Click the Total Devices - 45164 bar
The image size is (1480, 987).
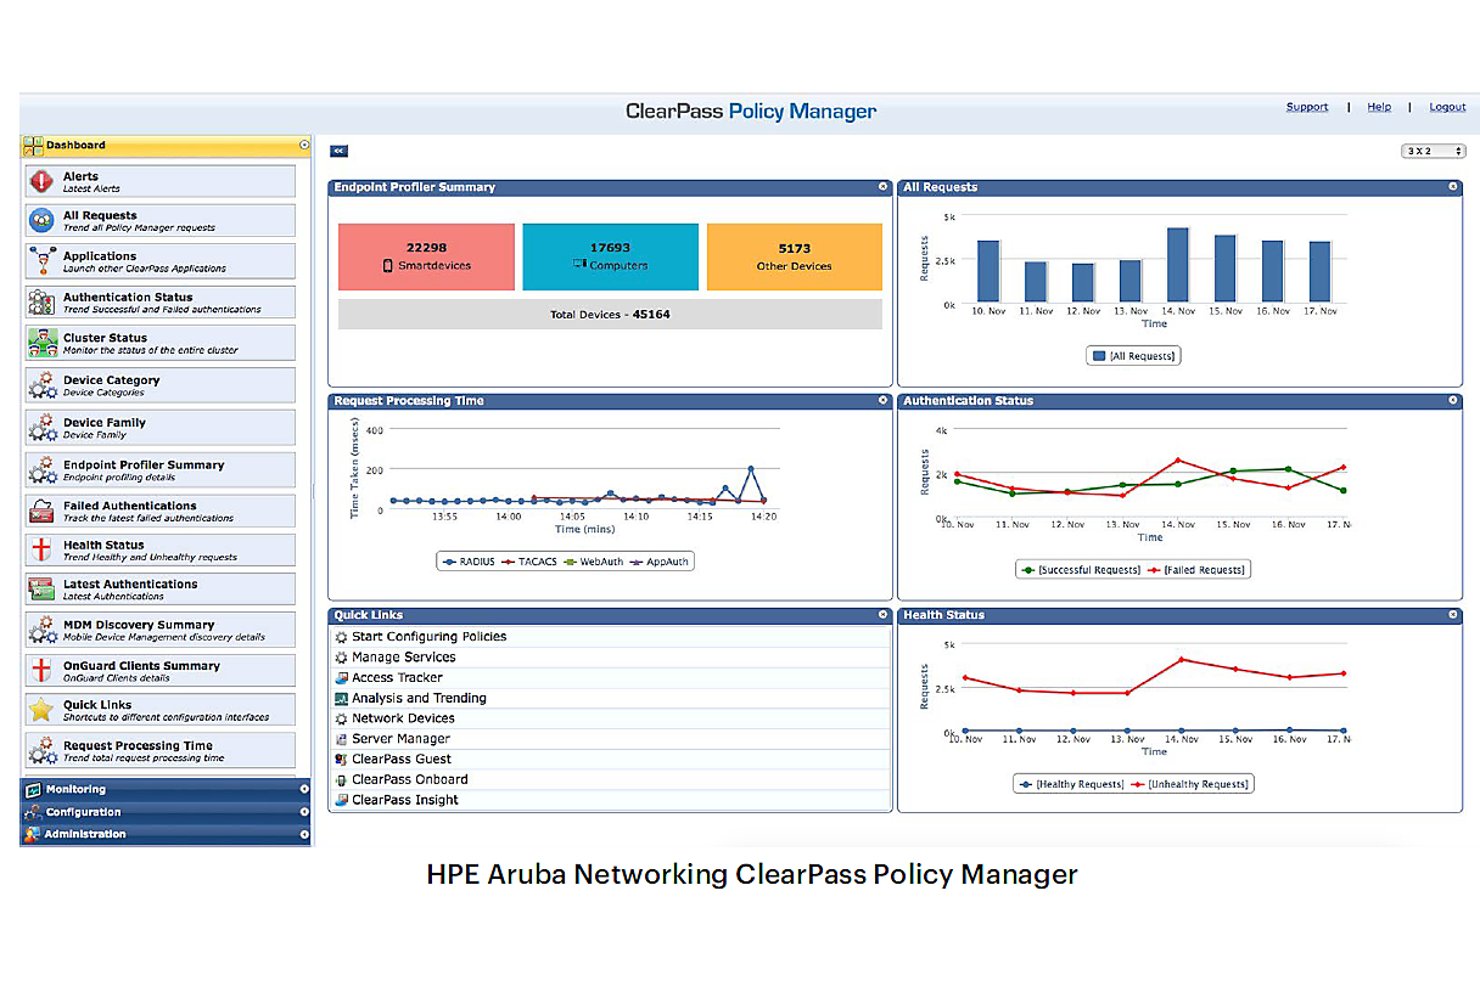pos(610,314)
